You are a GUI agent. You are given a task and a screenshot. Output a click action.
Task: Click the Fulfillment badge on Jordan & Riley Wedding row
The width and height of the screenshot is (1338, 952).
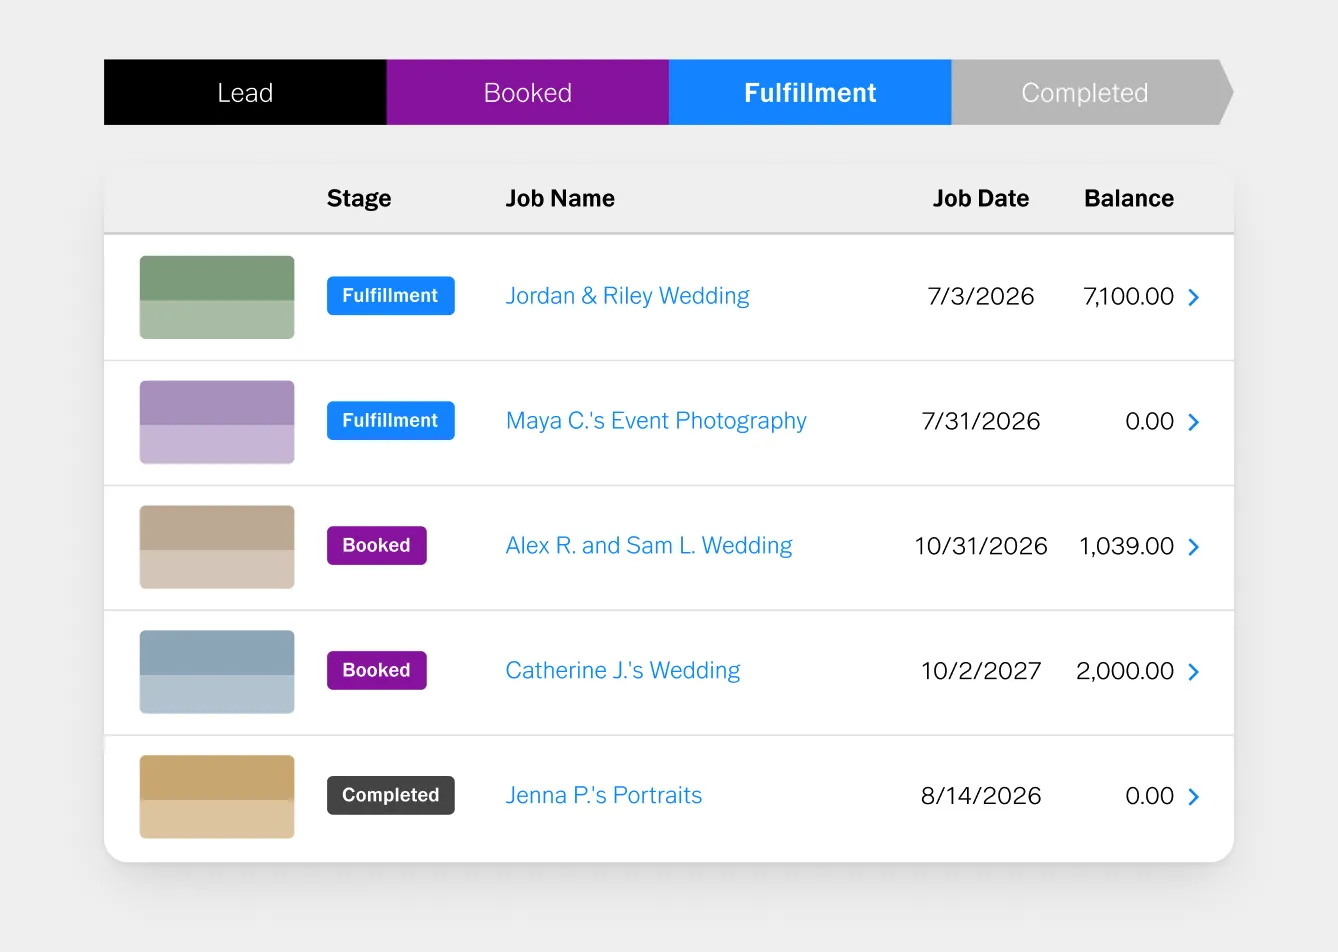point(391,296)
